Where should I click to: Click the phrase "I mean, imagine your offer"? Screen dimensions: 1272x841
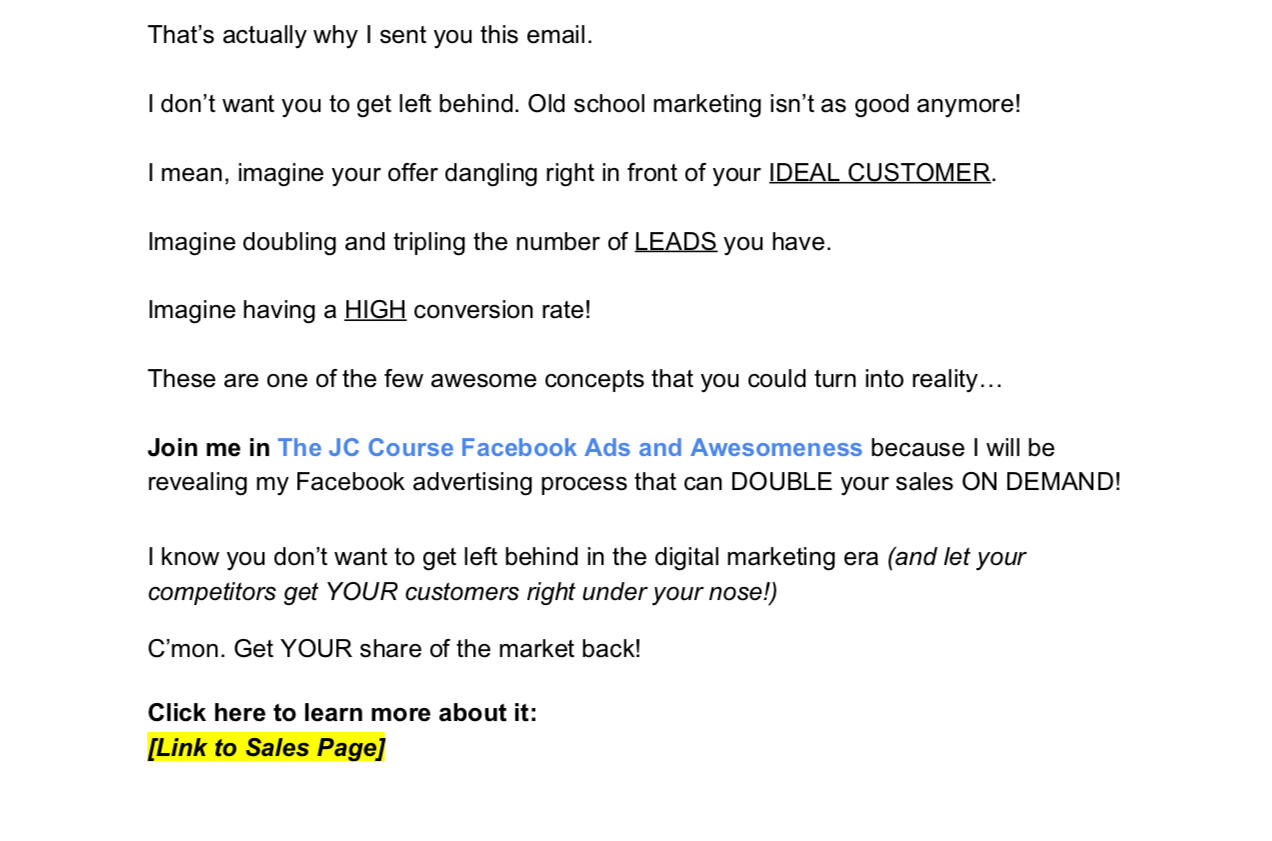292,173
